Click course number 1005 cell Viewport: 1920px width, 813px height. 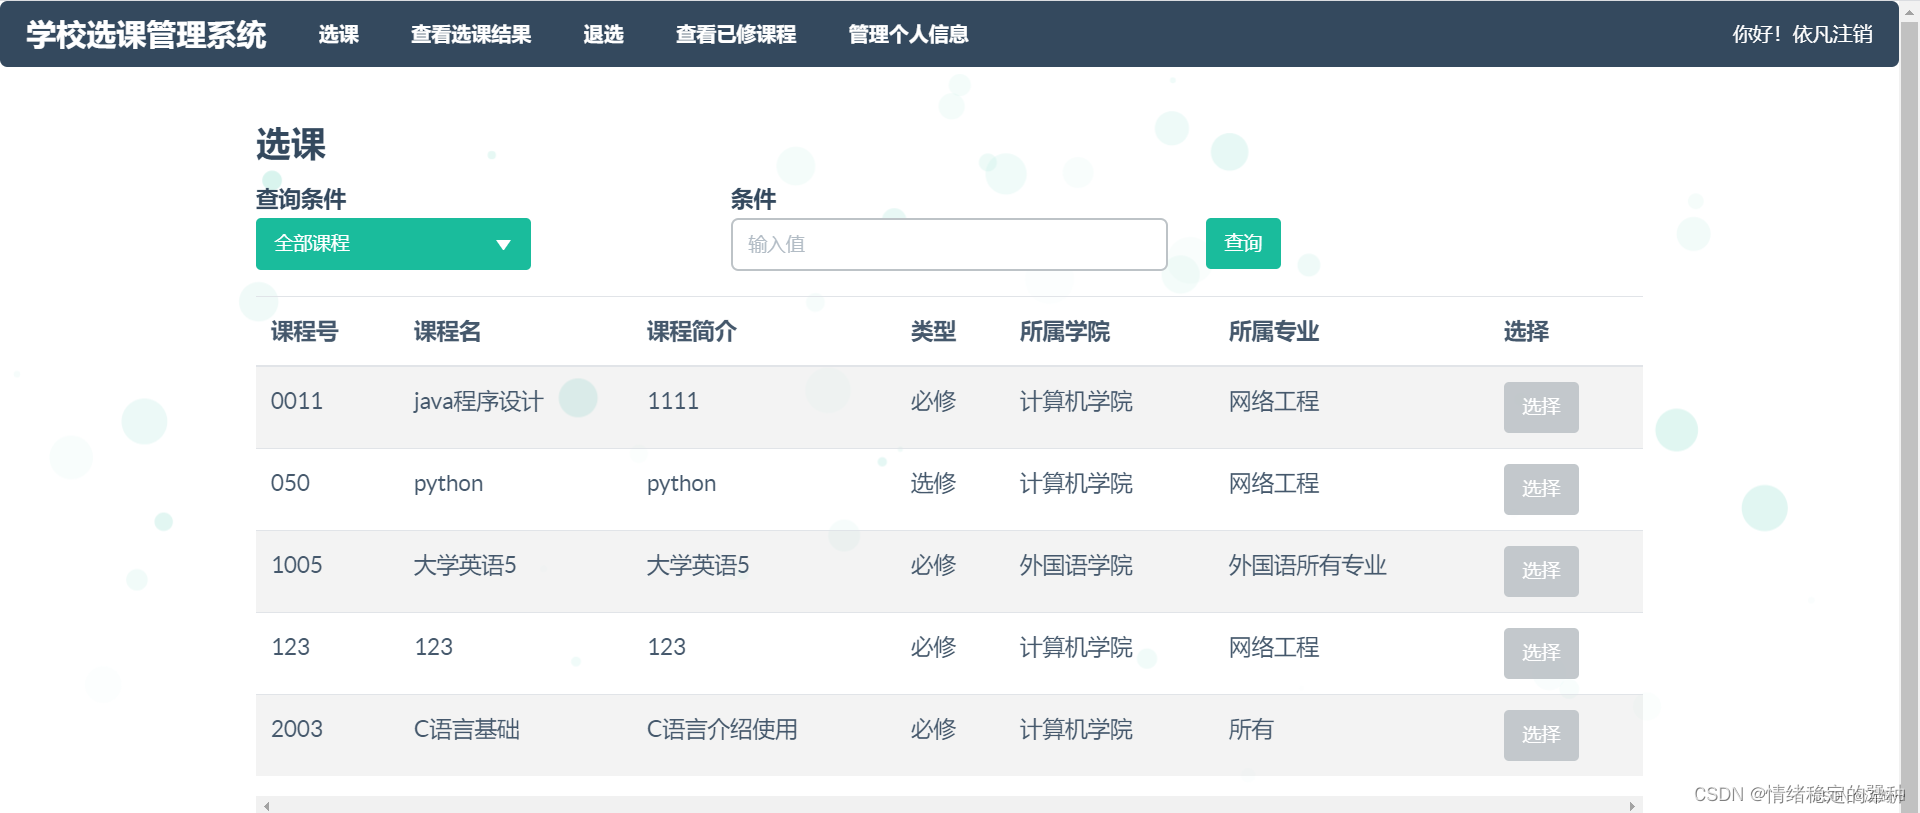click(x=297, y=565)
